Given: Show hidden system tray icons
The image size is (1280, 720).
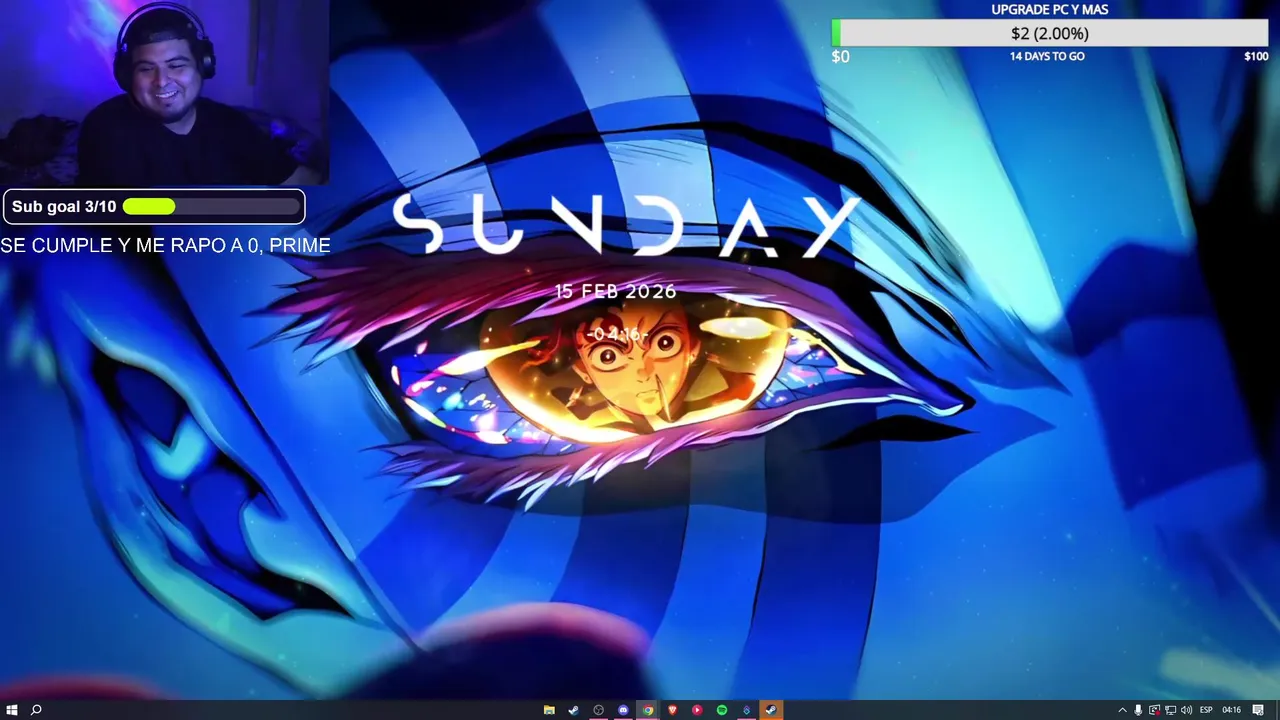Looking at the screenshot, I should tap(1122, 710).
